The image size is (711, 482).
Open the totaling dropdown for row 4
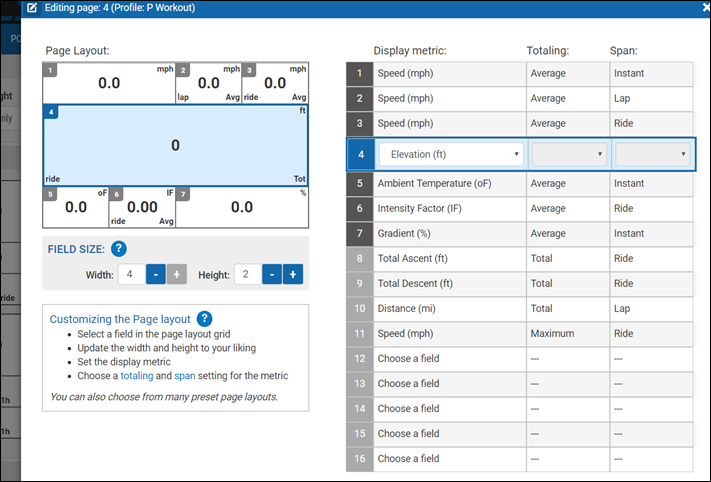tap(568, 155)
